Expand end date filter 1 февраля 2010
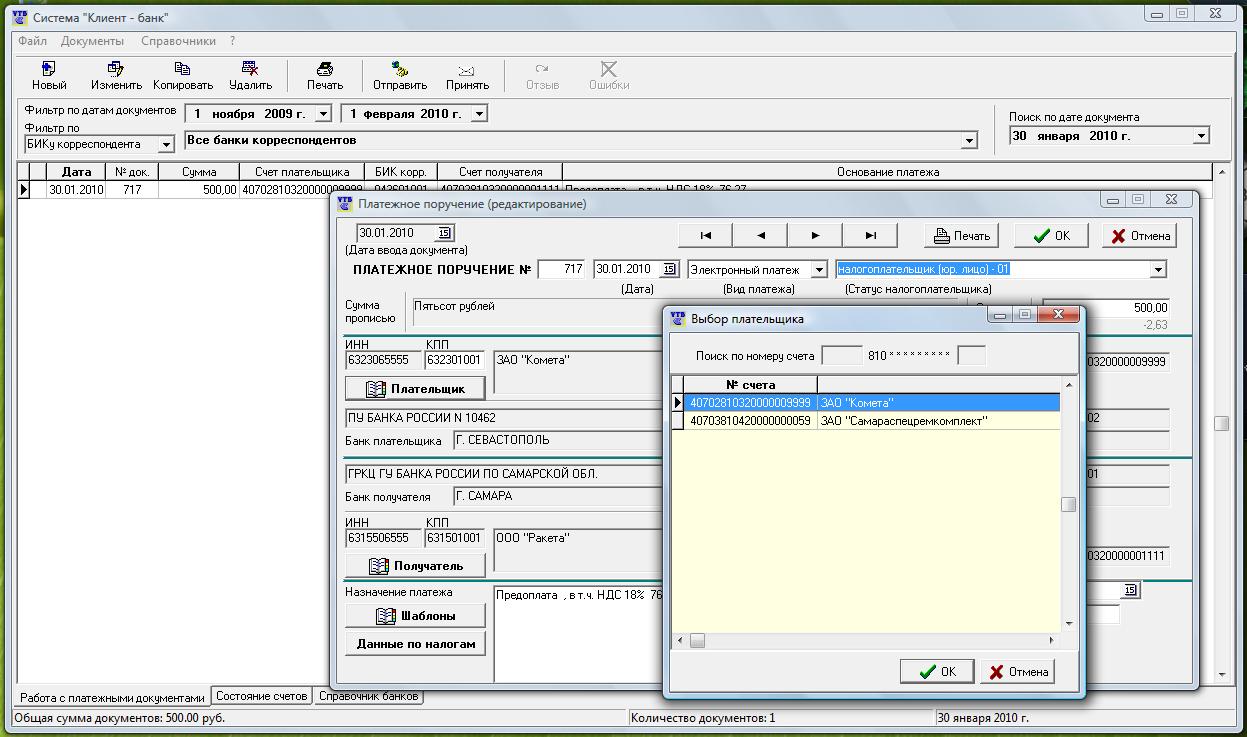The image size is (1247, 737). [x=479, y=114]
